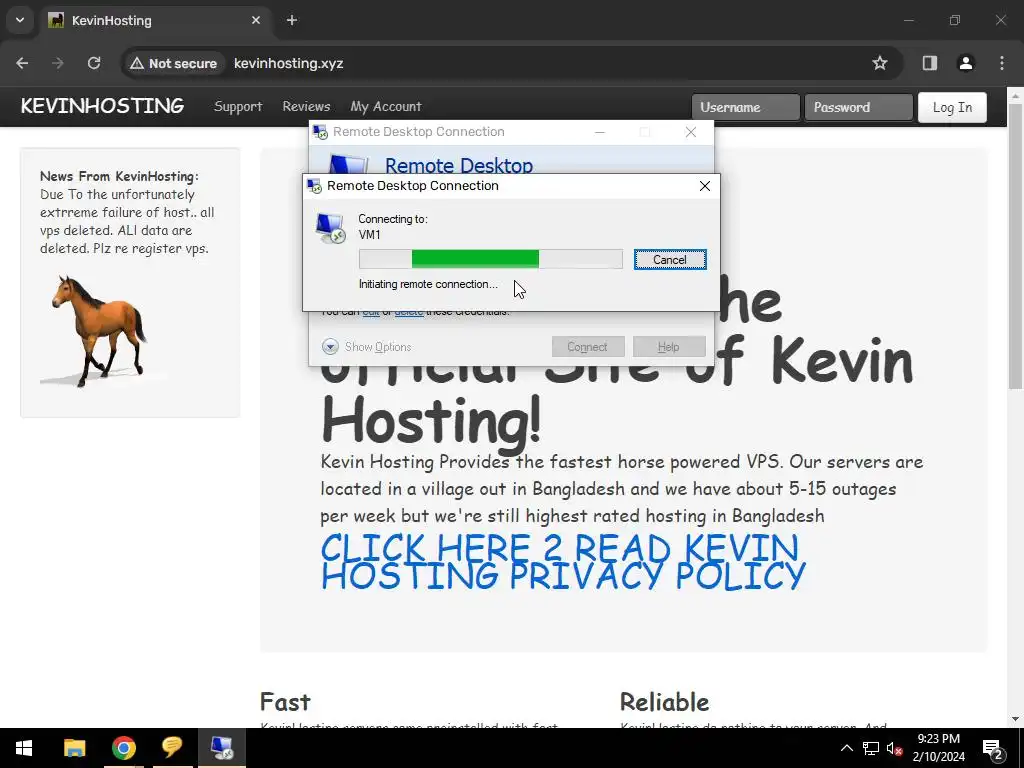Click the Log In button
The height and width of the screenshot is (768, 1024).
tap(952, 108)
